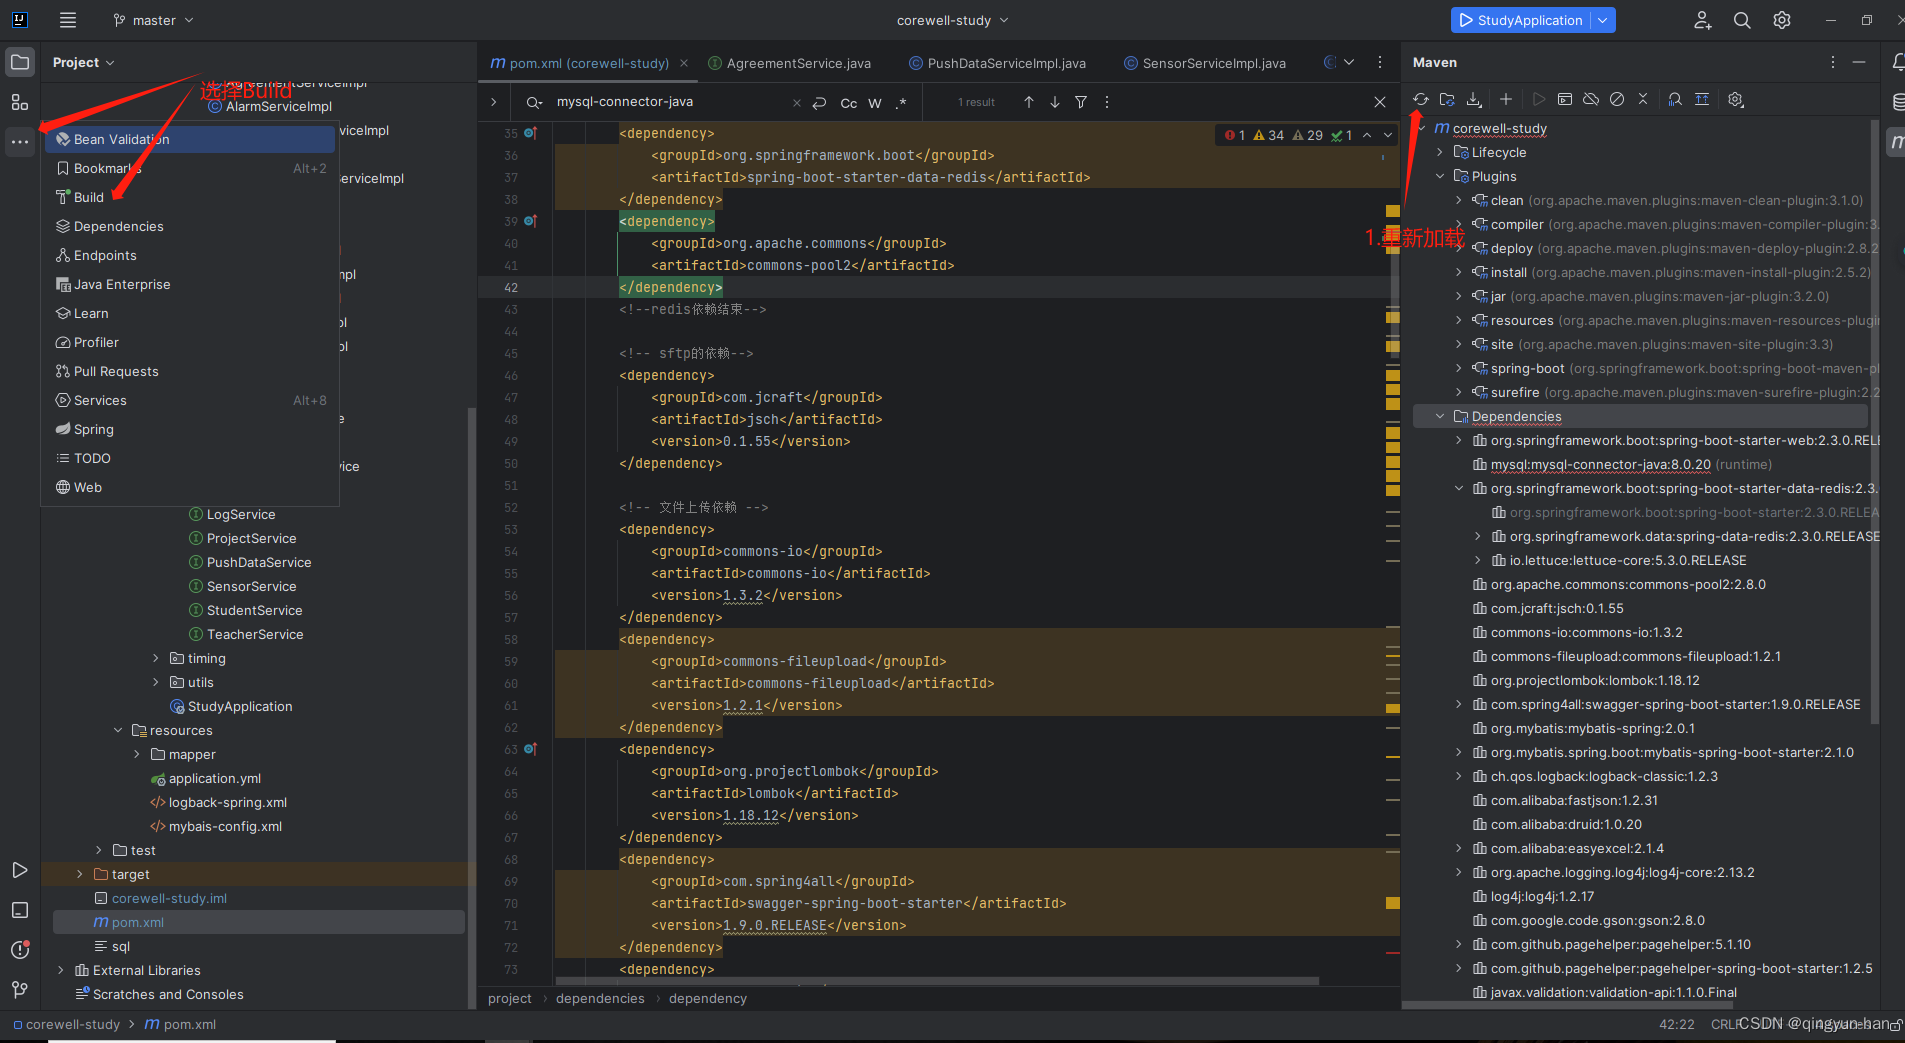Viewport: 1905px width, 1043px height.
Task: Toggle Regex option in find bar
Action: 901,102
